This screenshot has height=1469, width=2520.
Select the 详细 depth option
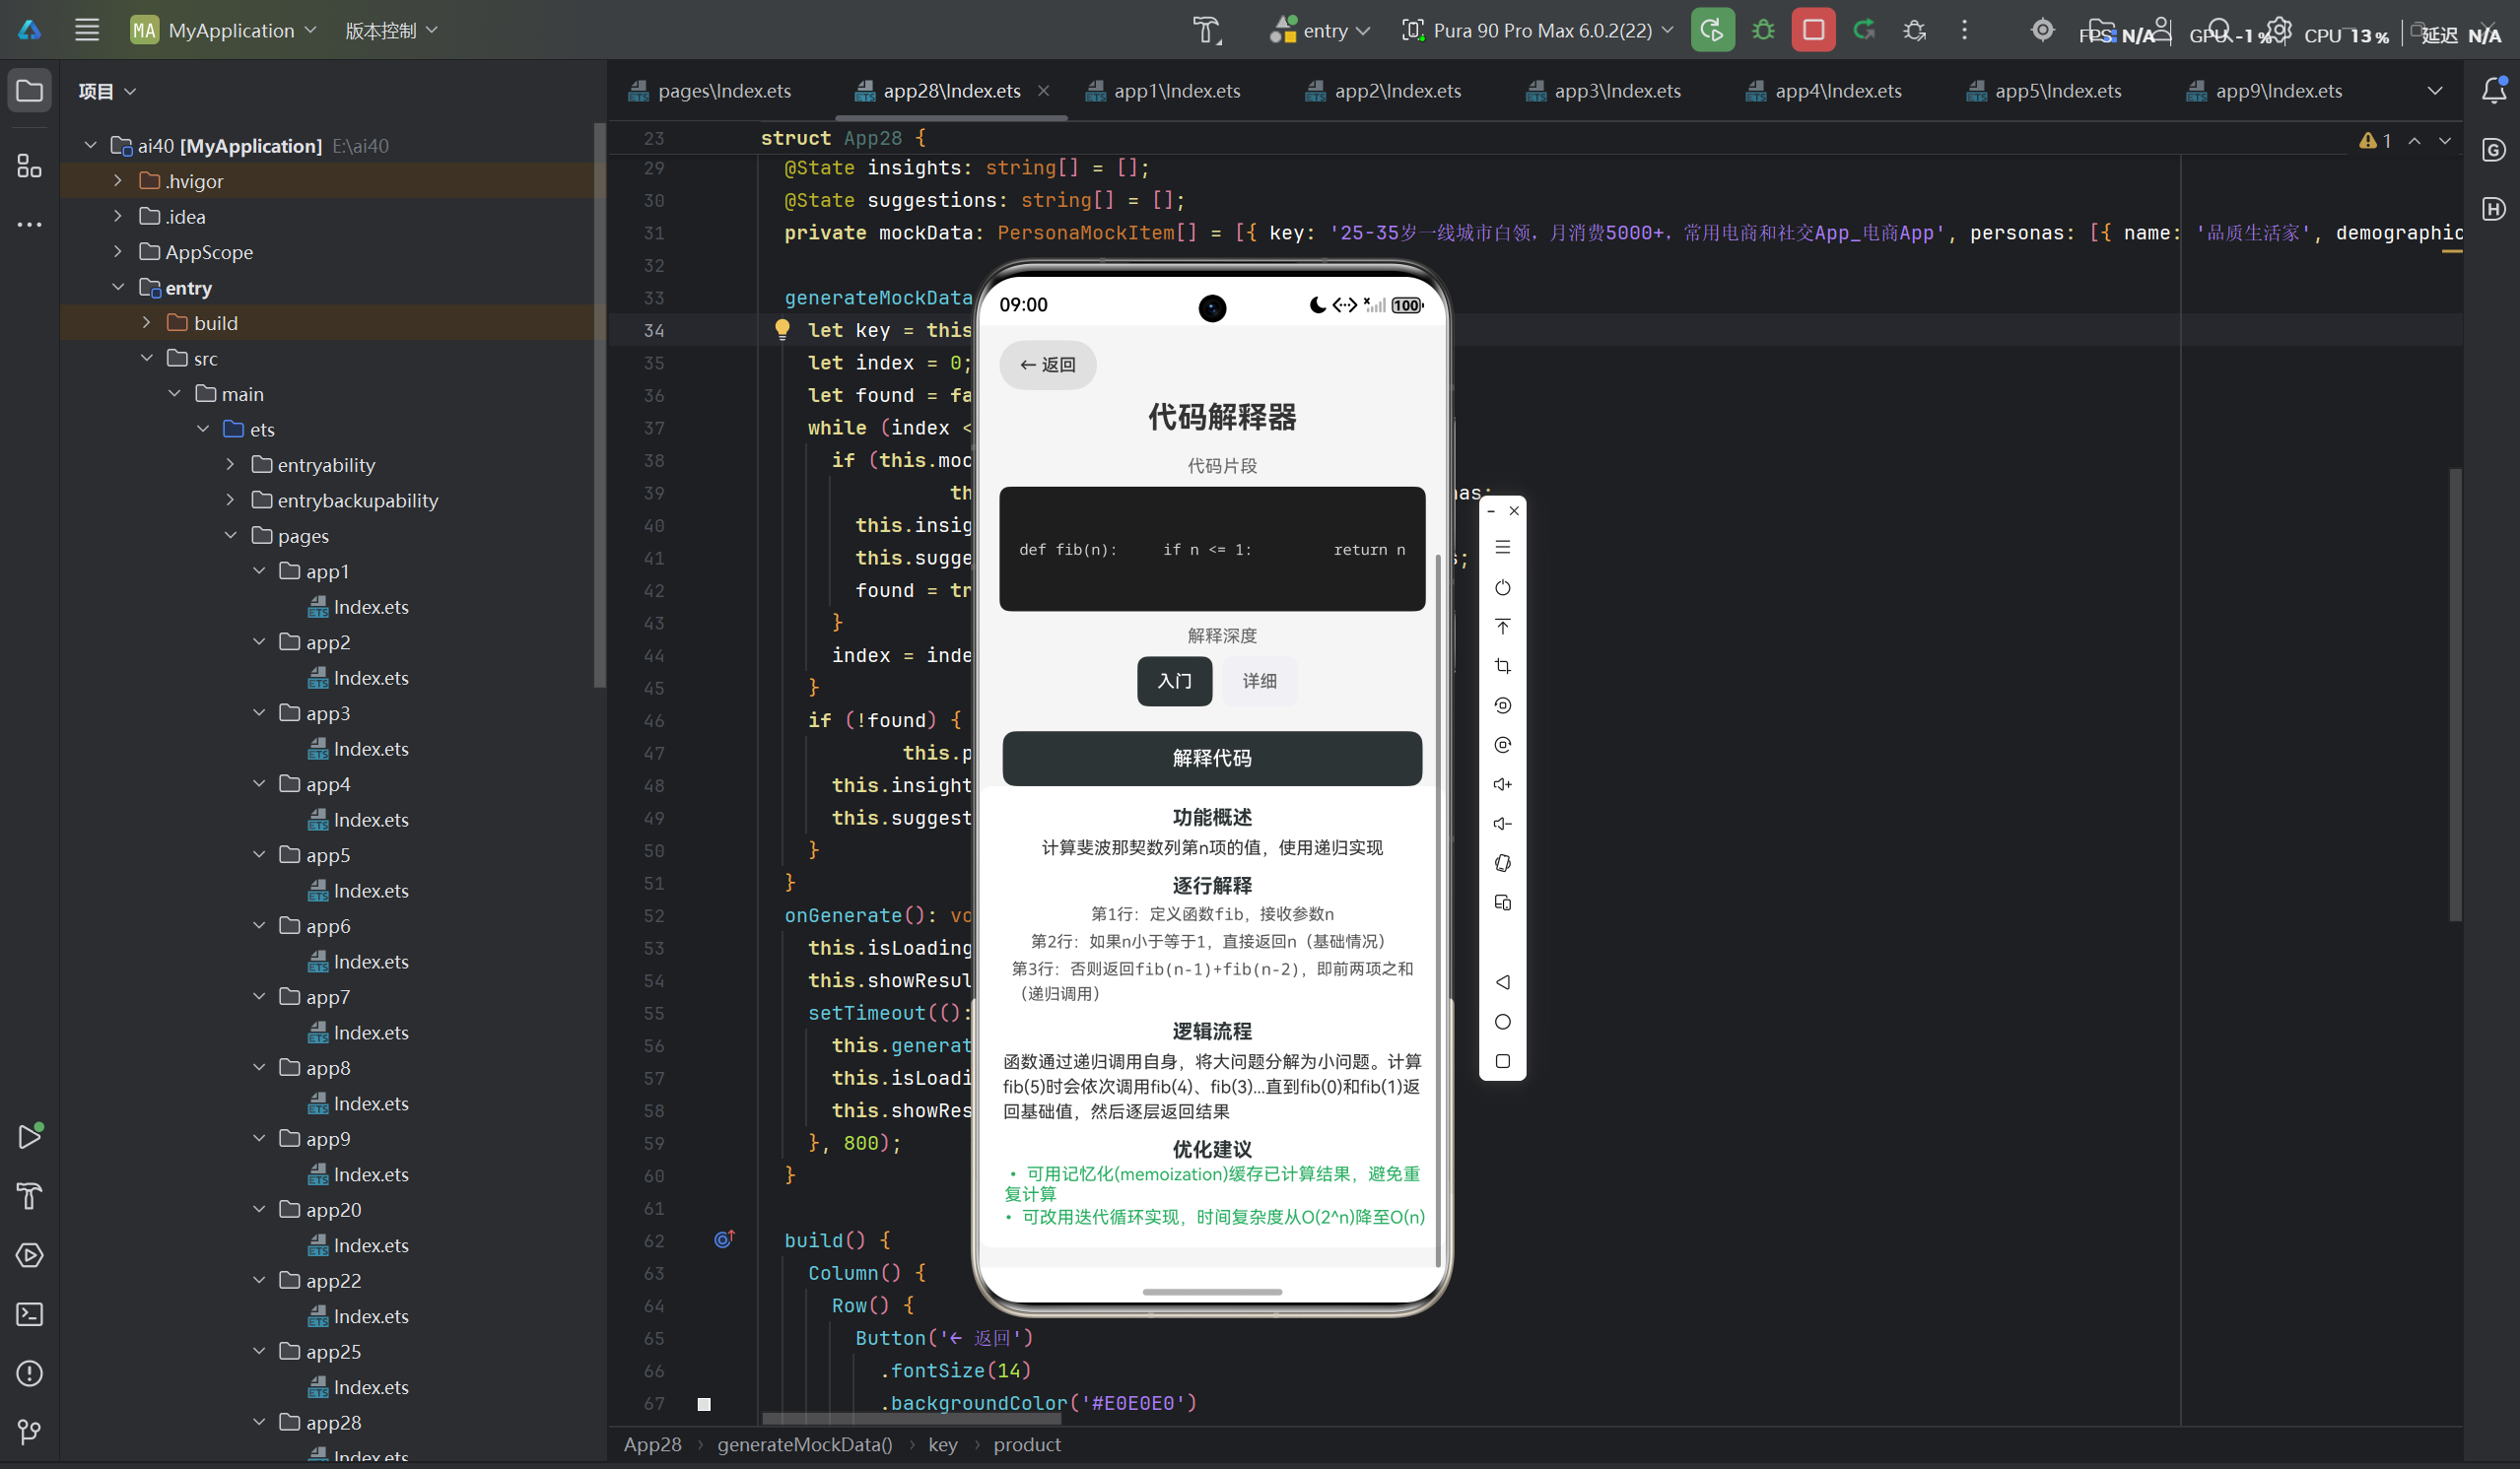[x=1259, y=681]
